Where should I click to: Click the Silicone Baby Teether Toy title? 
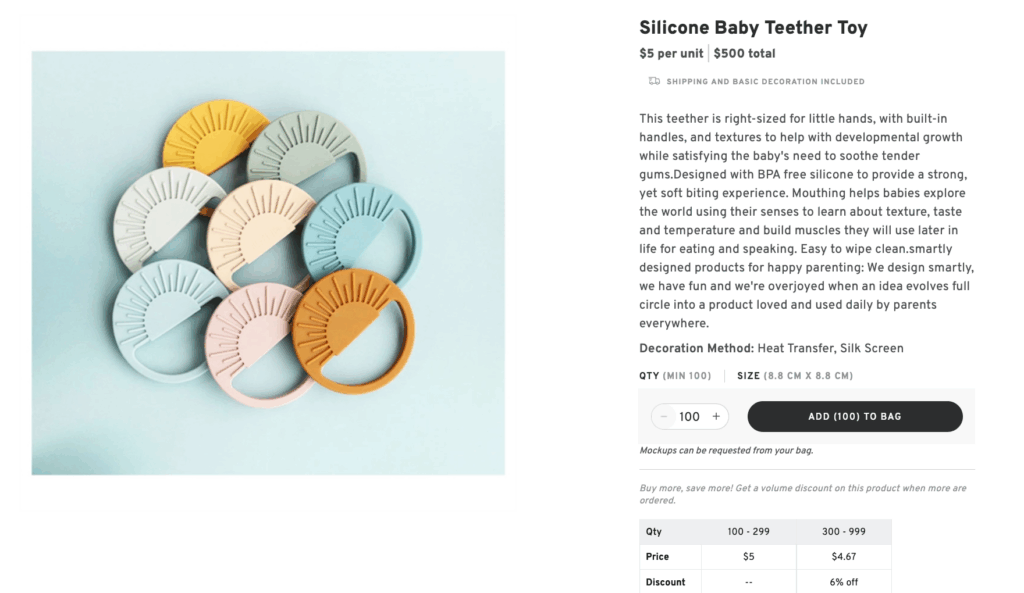click(x=753, y=27)
